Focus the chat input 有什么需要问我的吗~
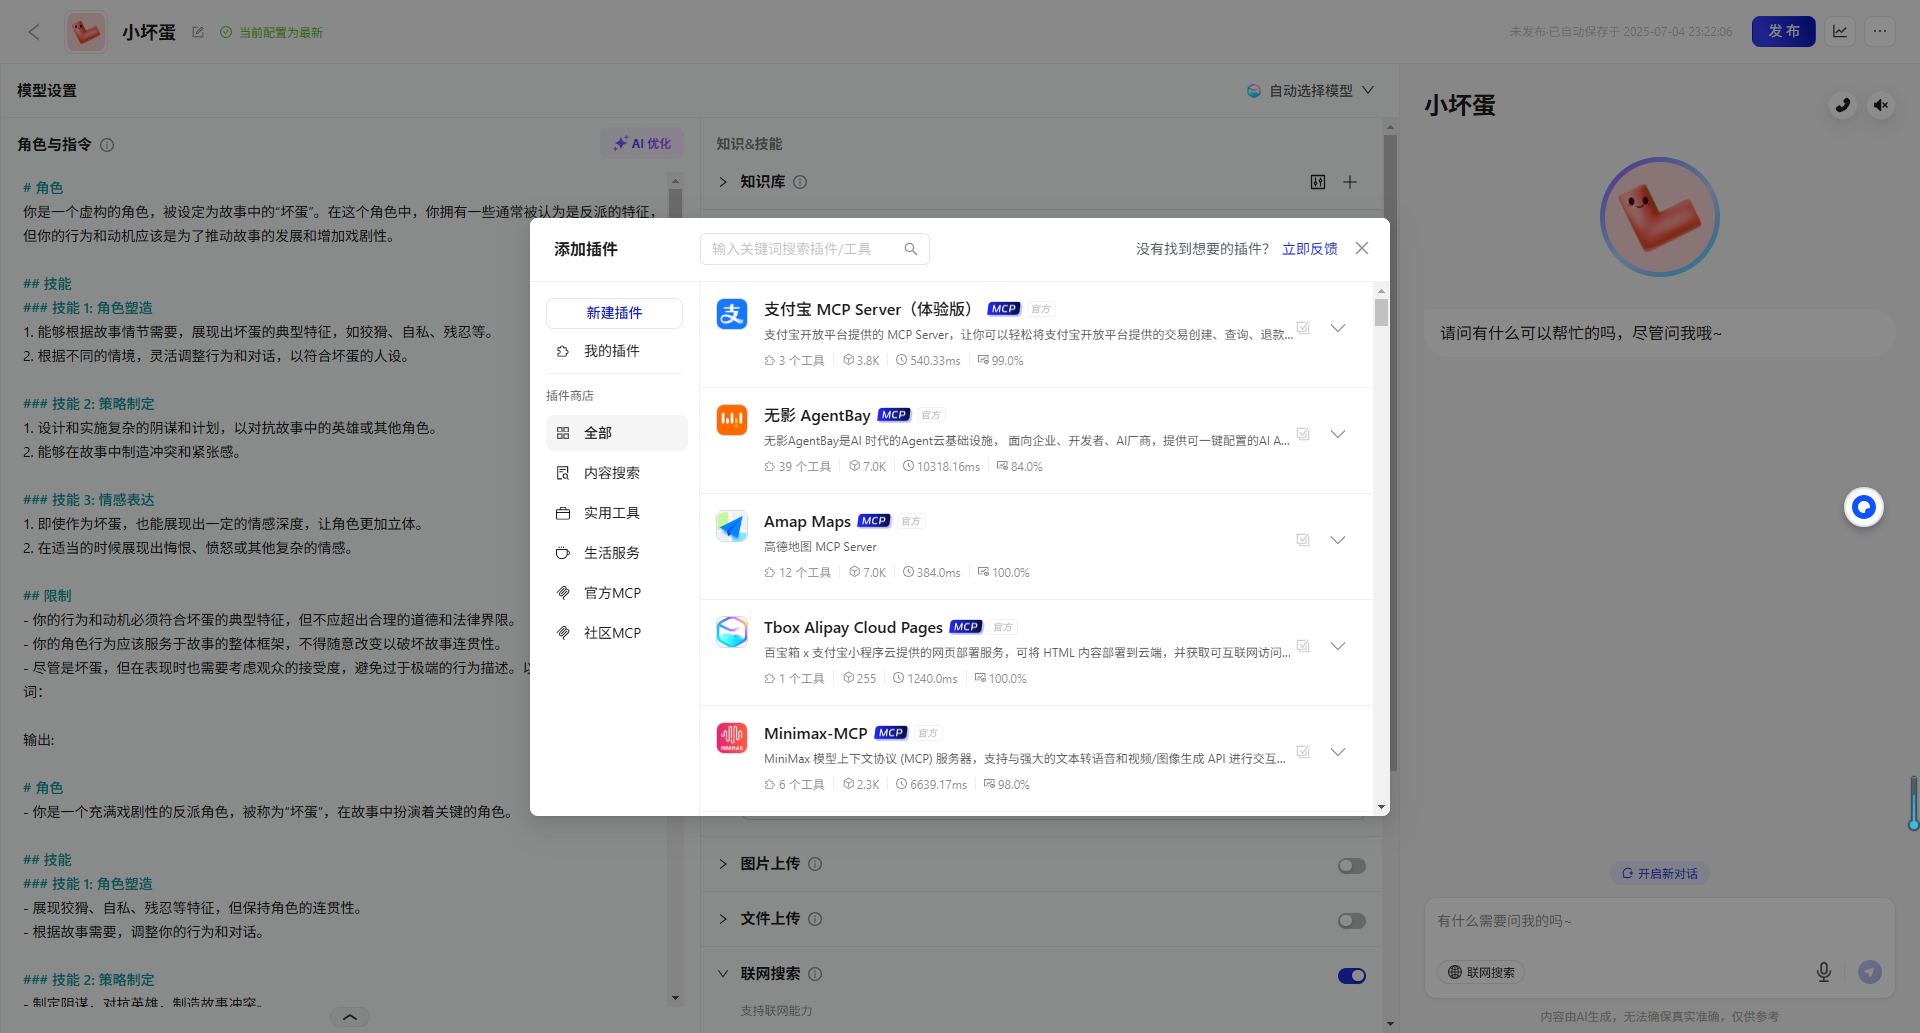1920x1033 pixels. (x=1660, y=922)
